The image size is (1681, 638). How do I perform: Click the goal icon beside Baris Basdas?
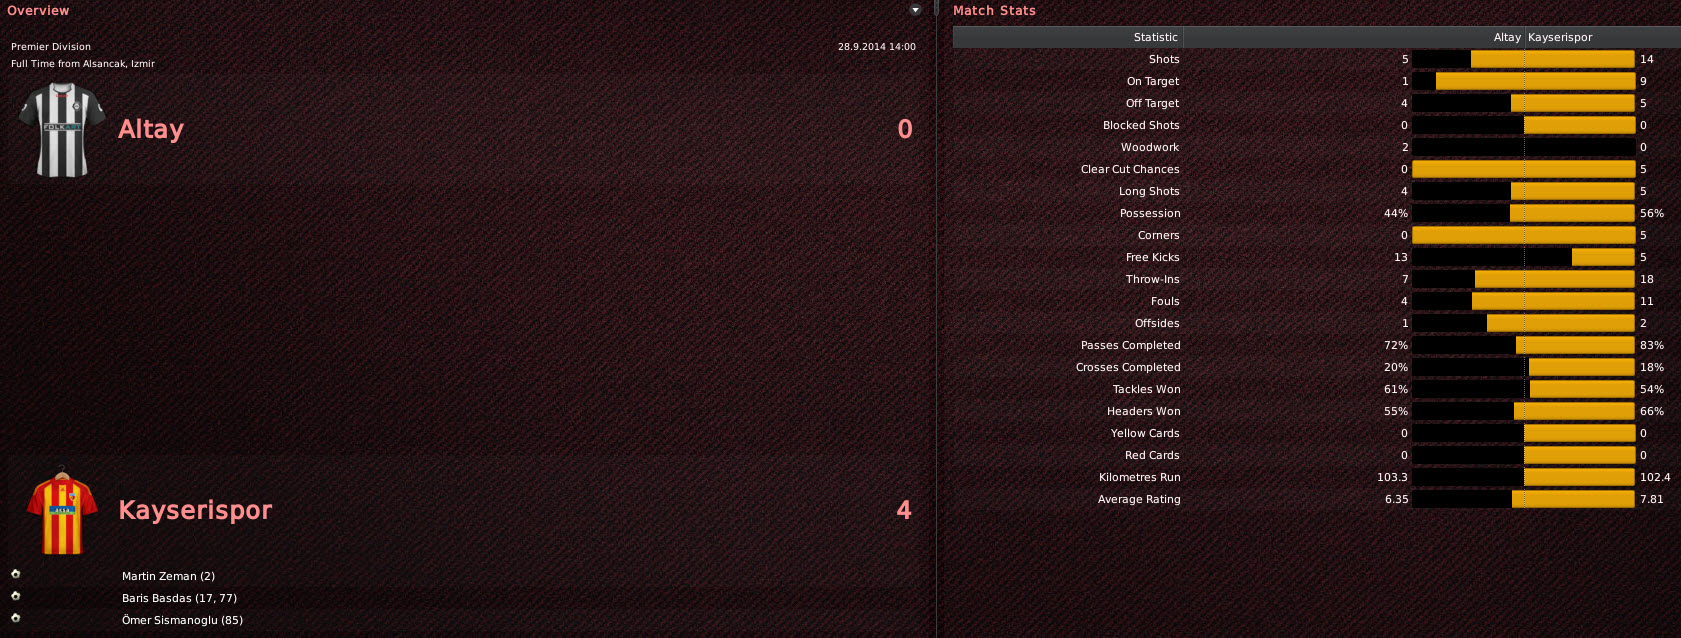15,596
